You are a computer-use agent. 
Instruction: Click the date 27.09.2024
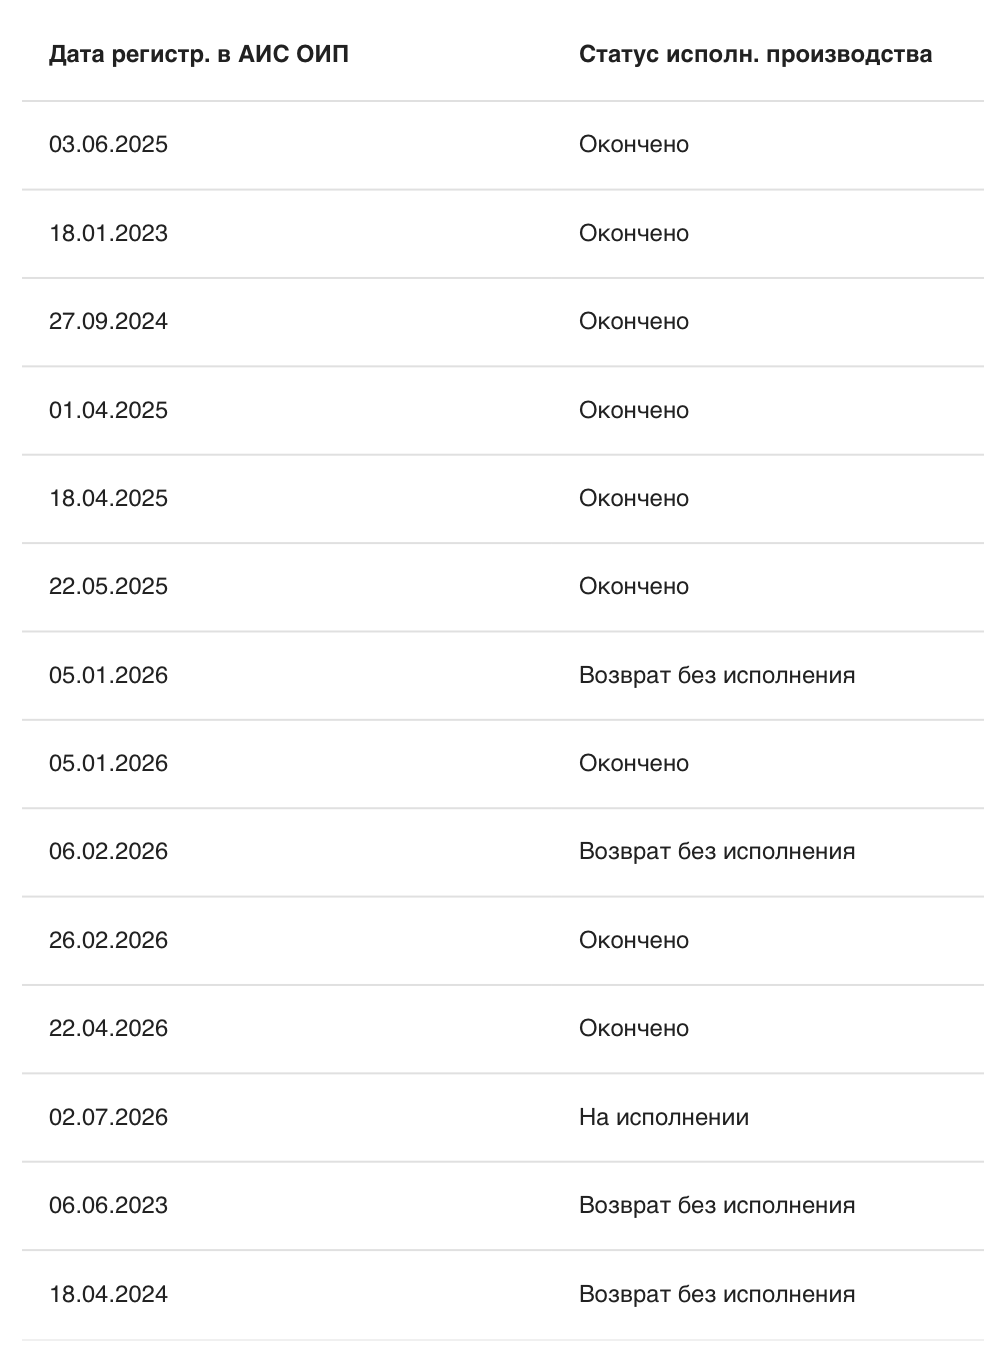108,321
